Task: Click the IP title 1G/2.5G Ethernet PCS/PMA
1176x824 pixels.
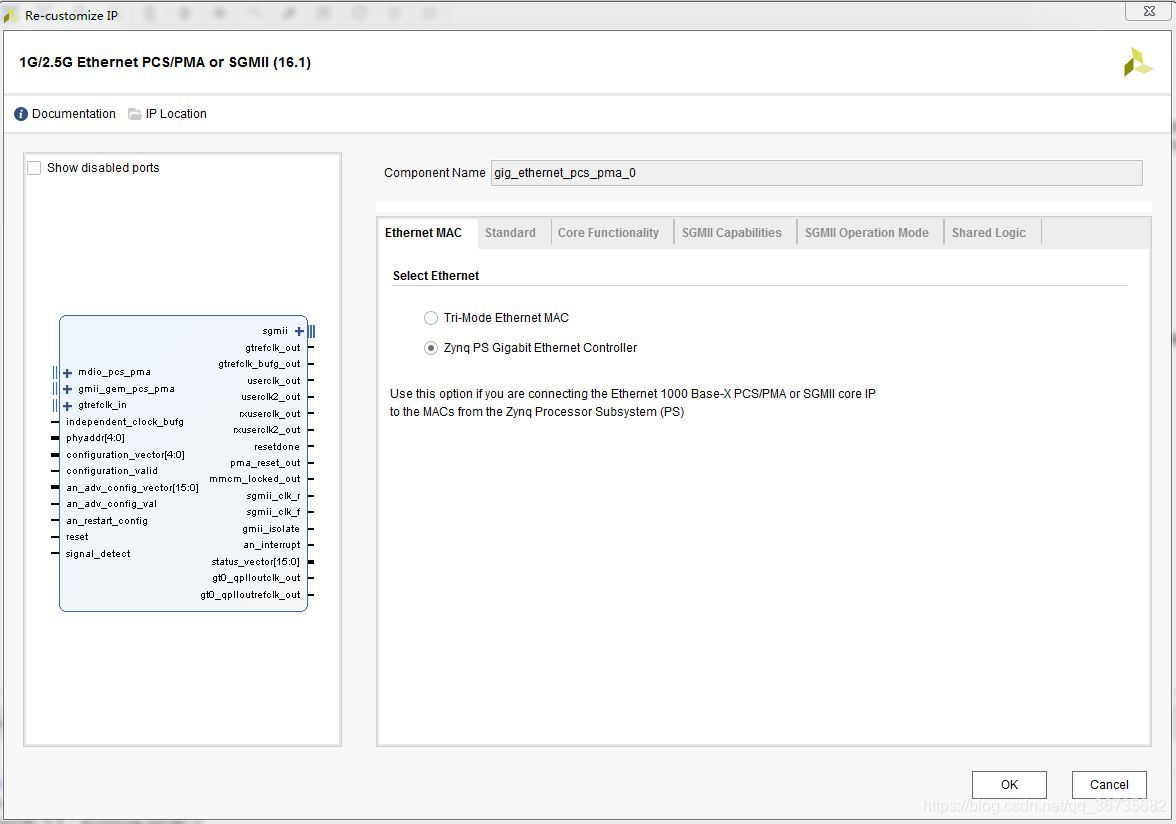Action: coord(164,62)
